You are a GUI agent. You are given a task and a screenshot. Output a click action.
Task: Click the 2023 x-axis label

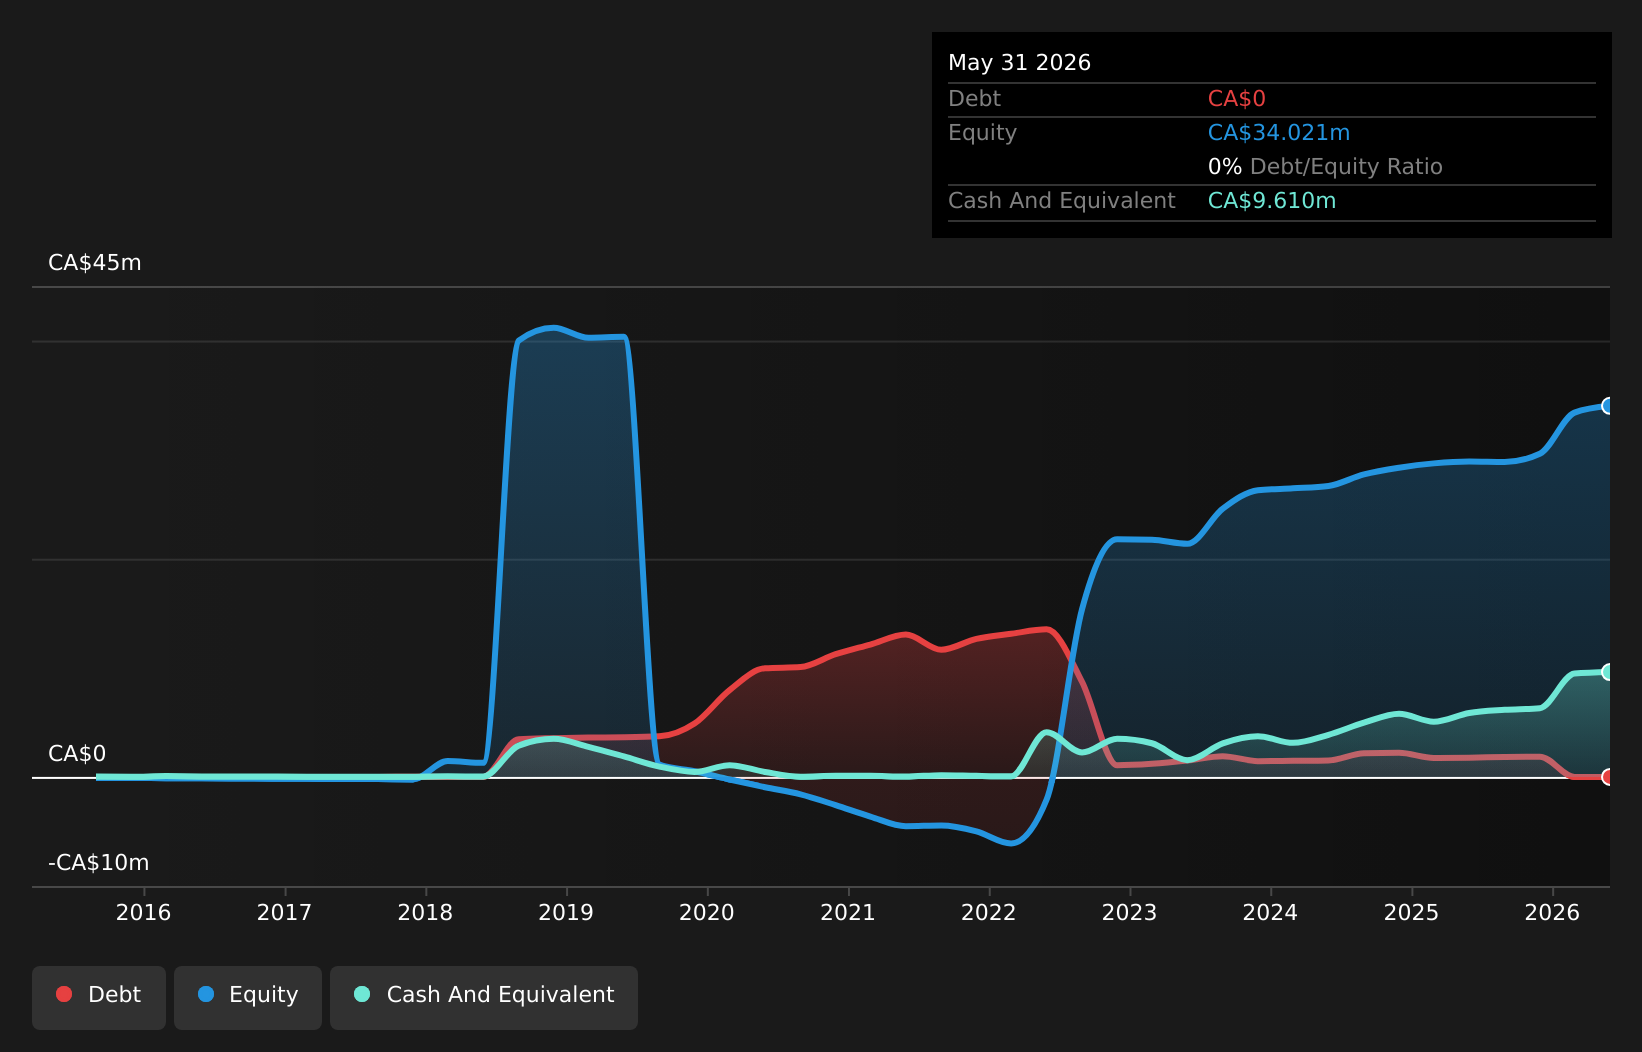(x=1130, y=912)
